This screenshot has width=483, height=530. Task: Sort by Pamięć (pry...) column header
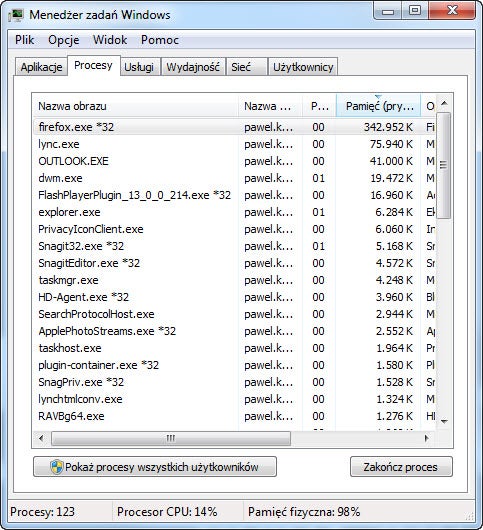click(379, 106)
